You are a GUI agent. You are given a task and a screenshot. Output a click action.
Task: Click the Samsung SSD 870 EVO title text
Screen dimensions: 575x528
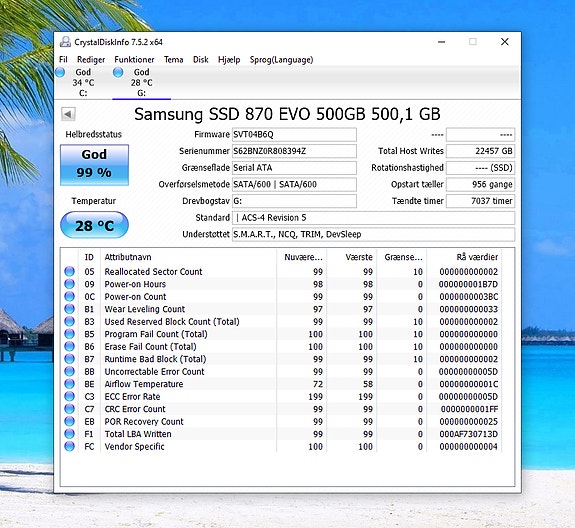coord(287,114)
